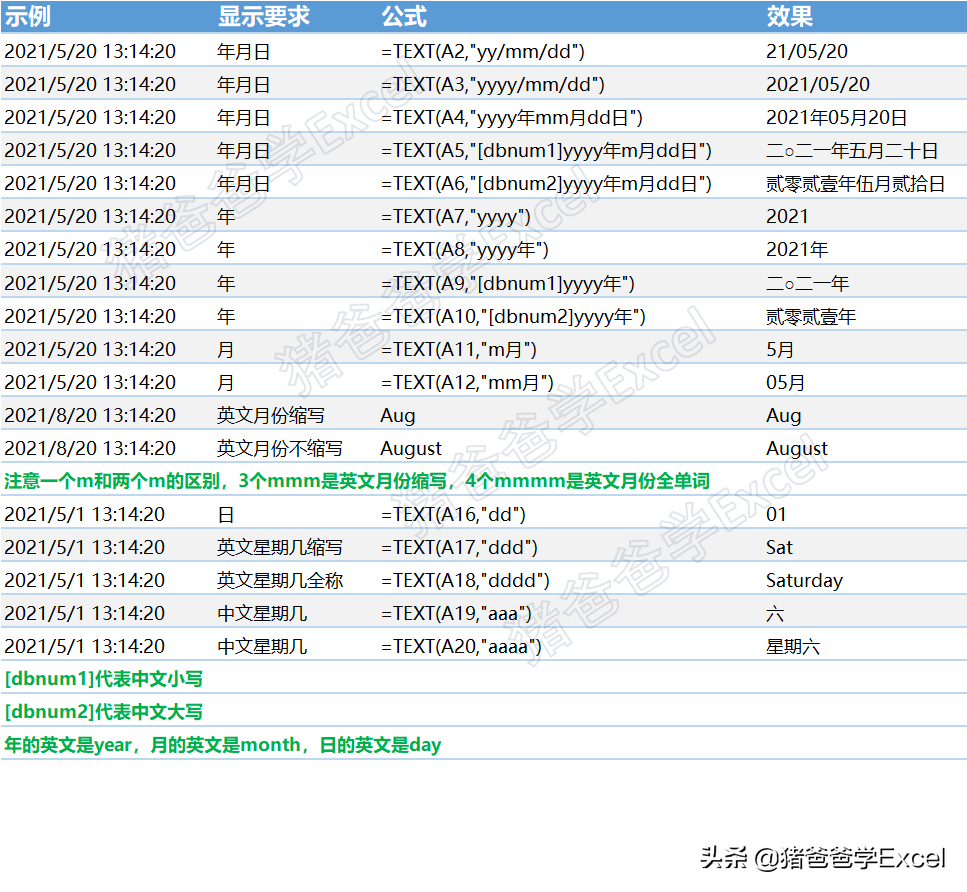Select the 英文星期几全称 cell
Viewport: 967px width, 892px height.
pos(280,580)
